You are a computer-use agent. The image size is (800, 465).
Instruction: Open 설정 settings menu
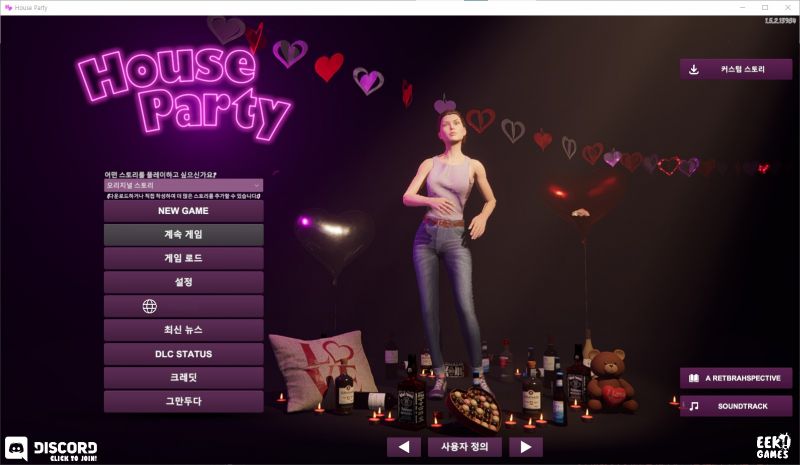tap(183, 282)
